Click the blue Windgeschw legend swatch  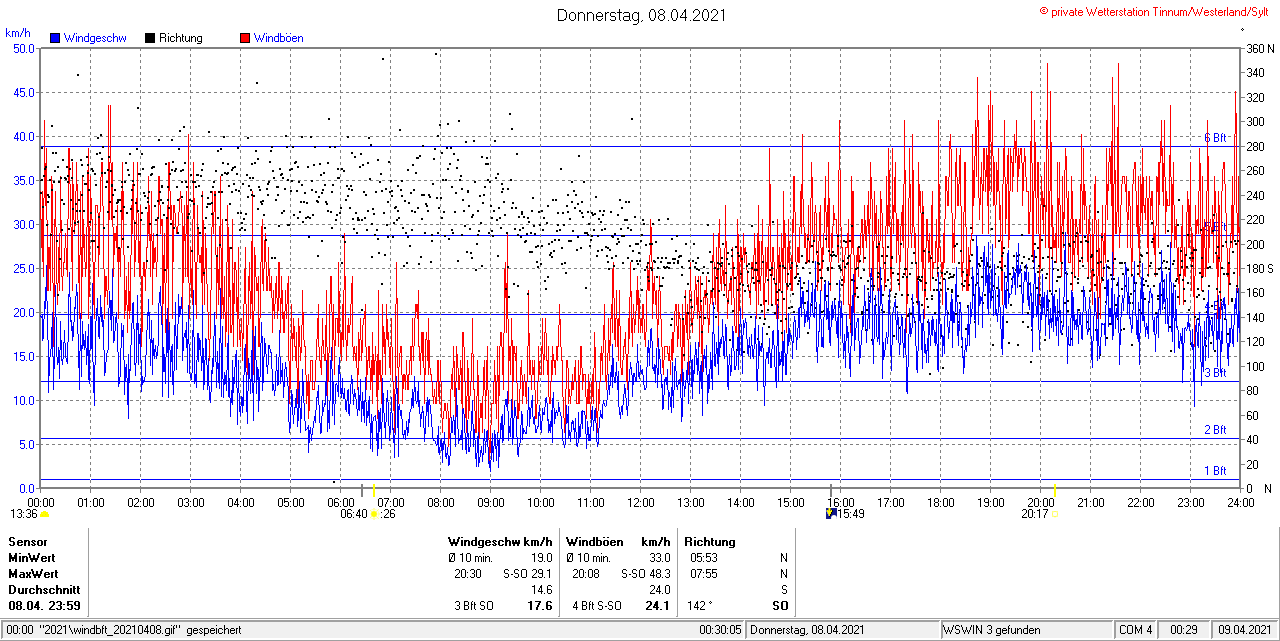point(56,38)
